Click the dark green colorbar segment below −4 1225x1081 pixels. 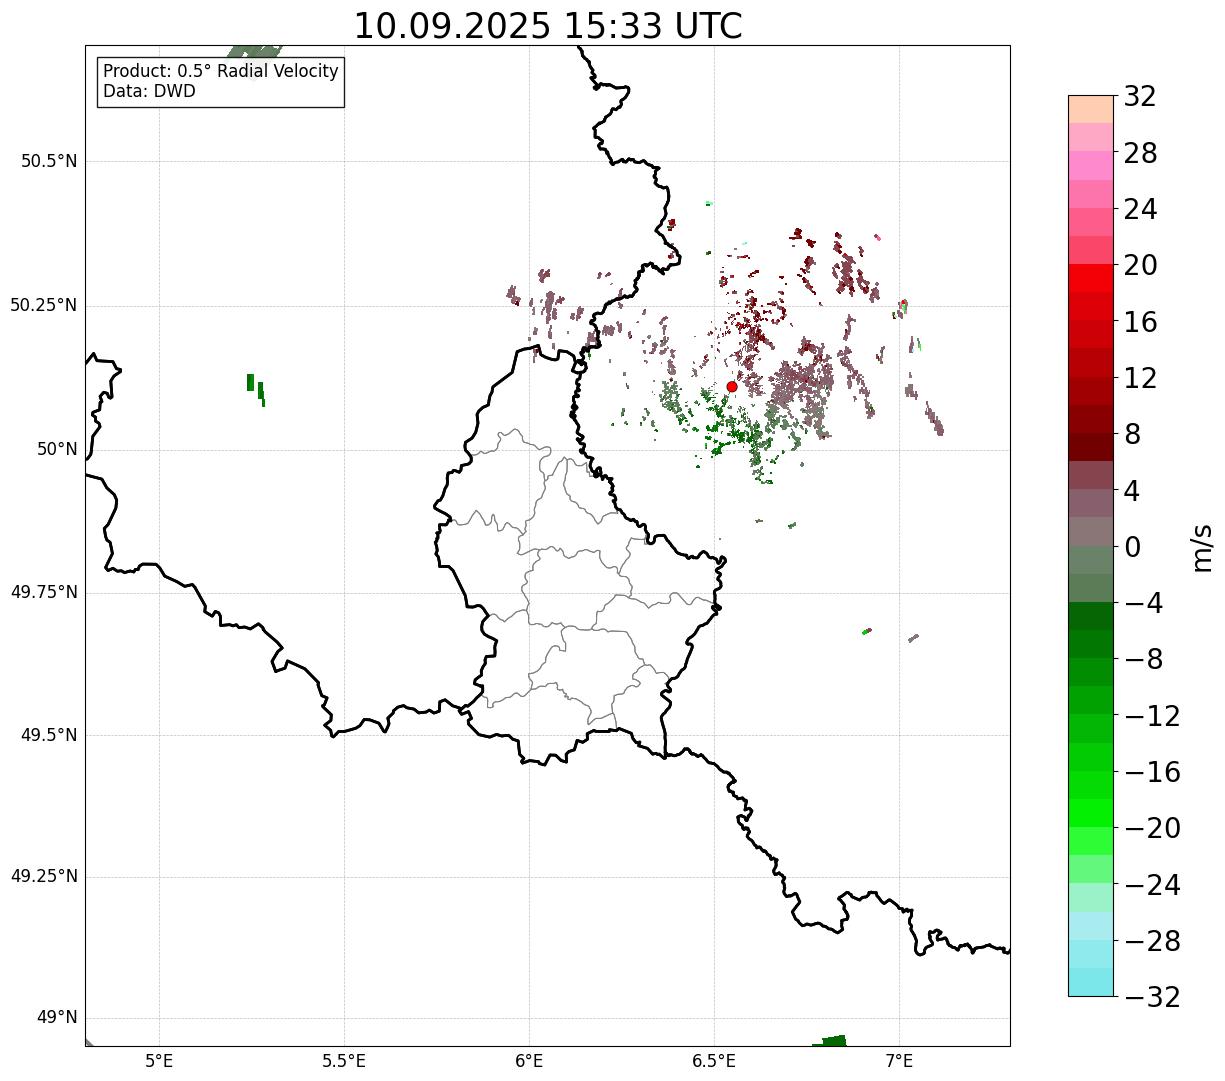[1091, 616]
